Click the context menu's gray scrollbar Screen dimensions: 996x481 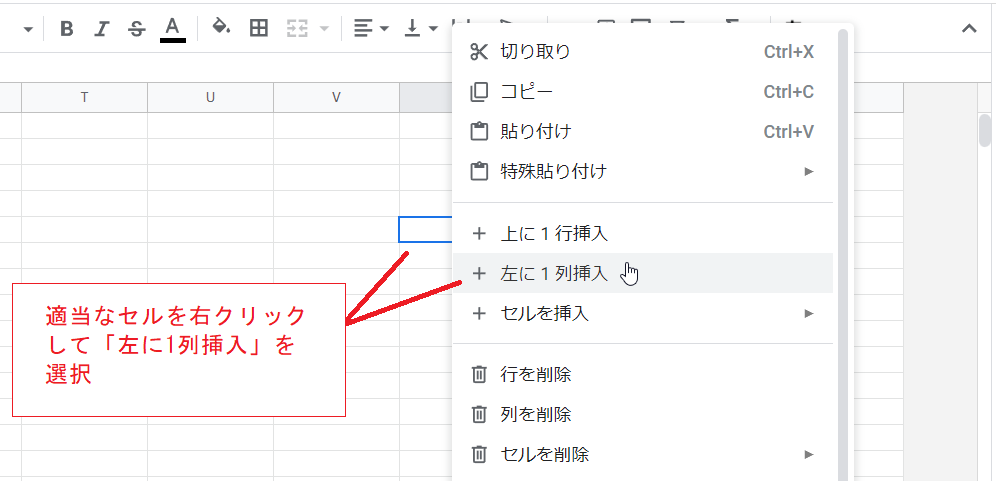843,254
